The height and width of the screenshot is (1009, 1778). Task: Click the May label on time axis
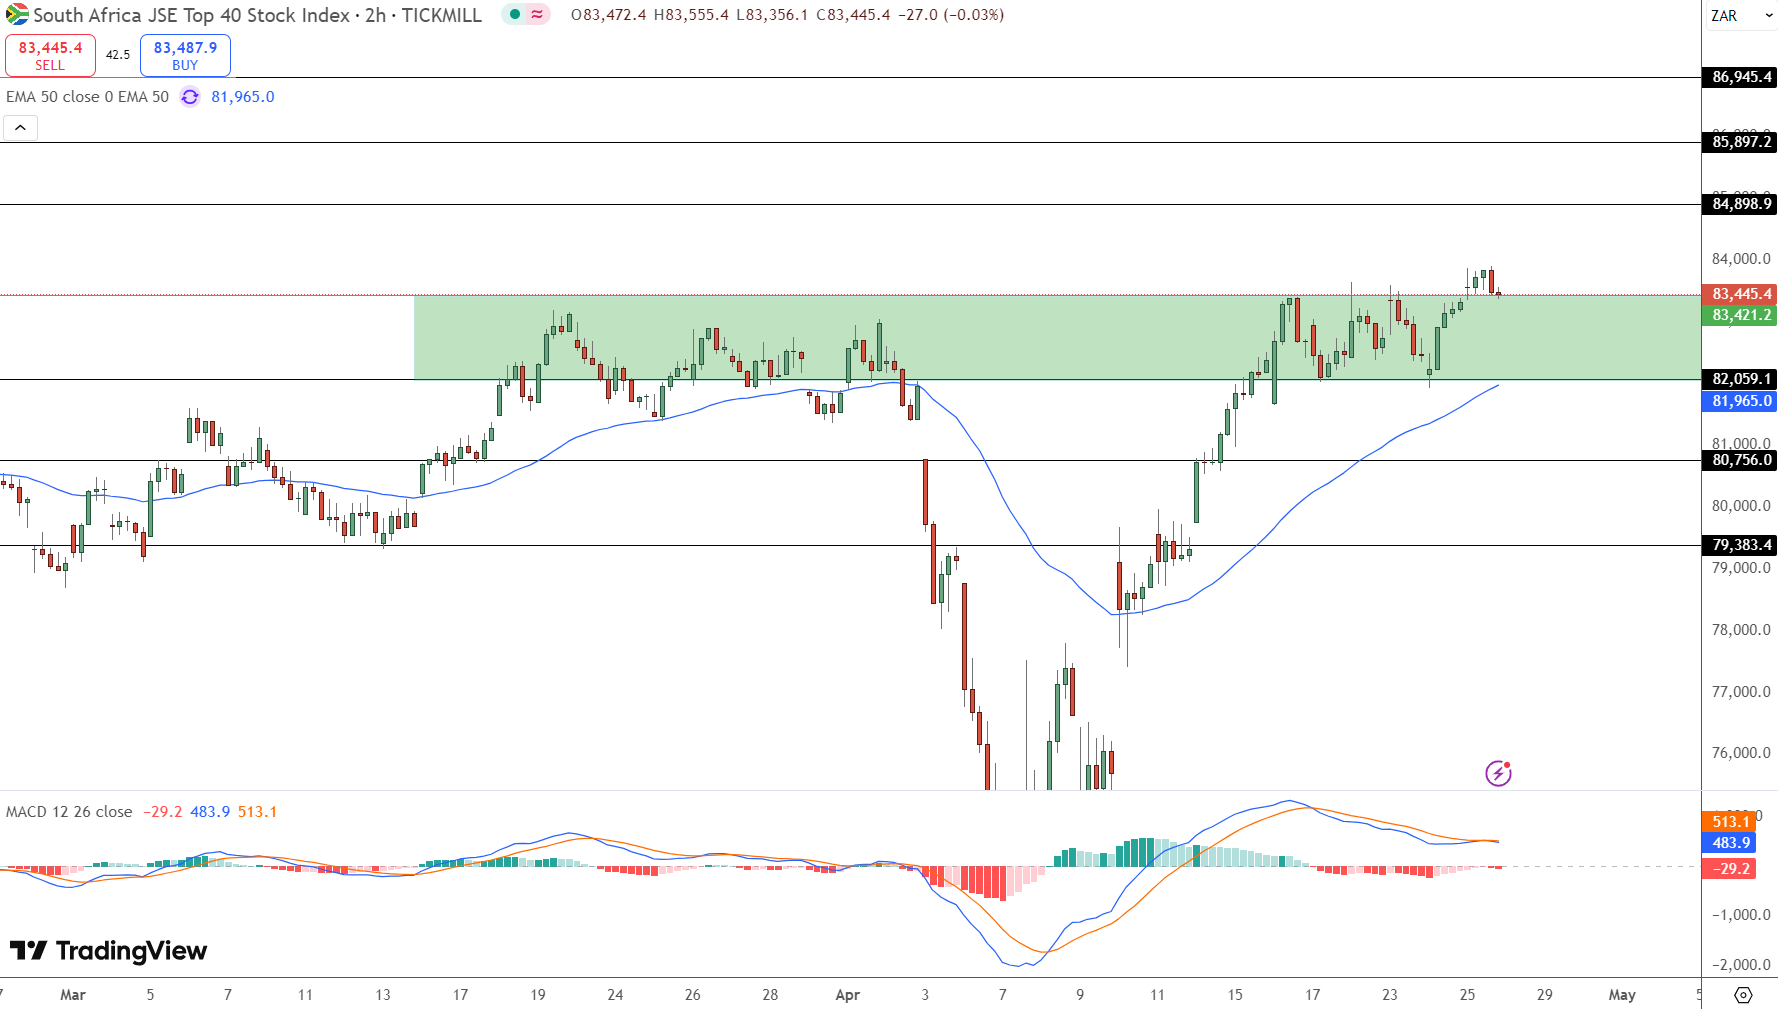coord(1622,995)
